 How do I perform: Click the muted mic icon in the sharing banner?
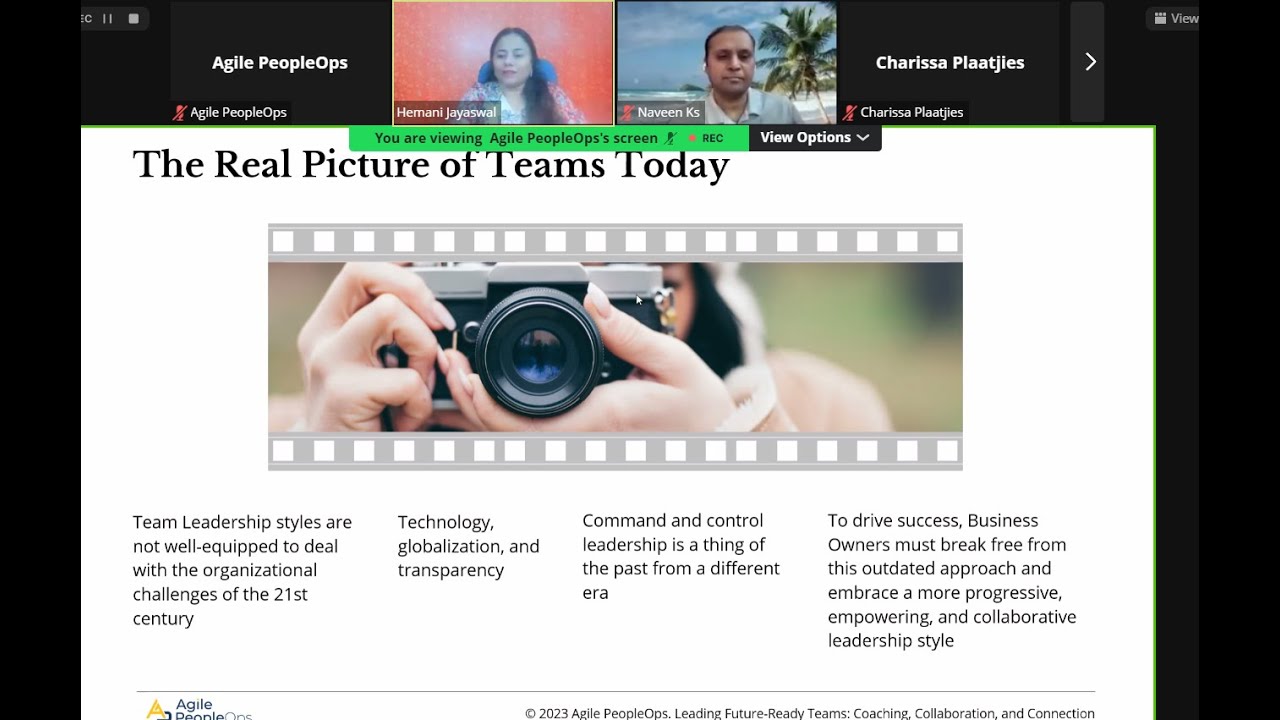point(671,138)
